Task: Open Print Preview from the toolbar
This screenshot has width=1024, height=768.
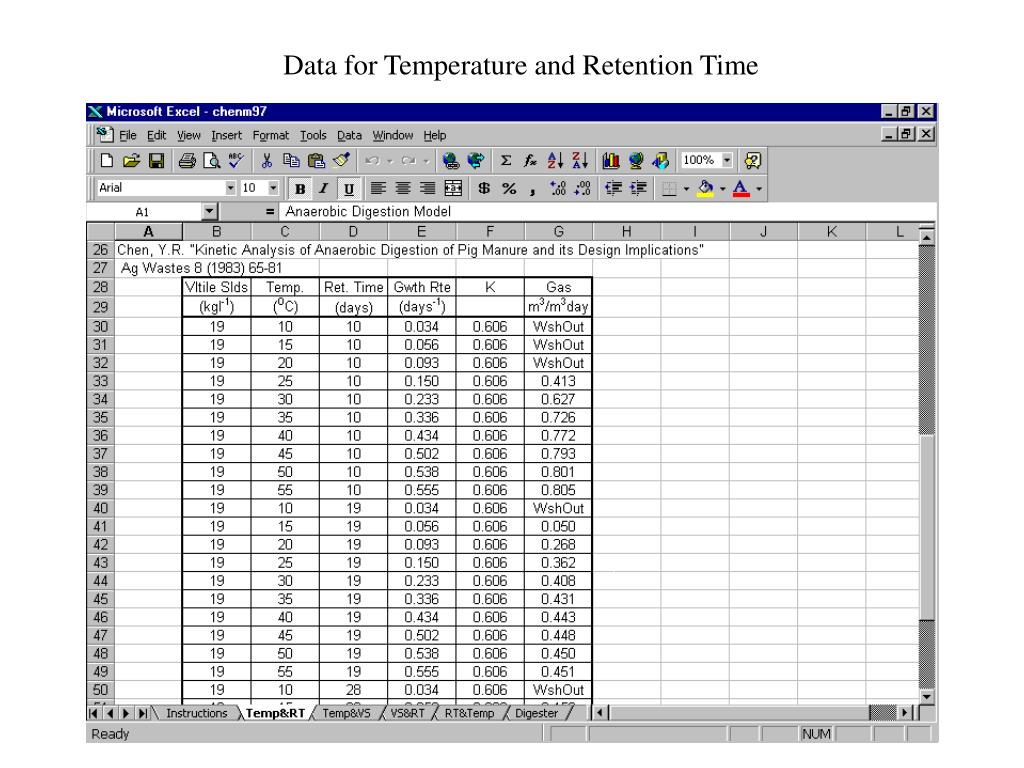Action: tap(212, 161)
